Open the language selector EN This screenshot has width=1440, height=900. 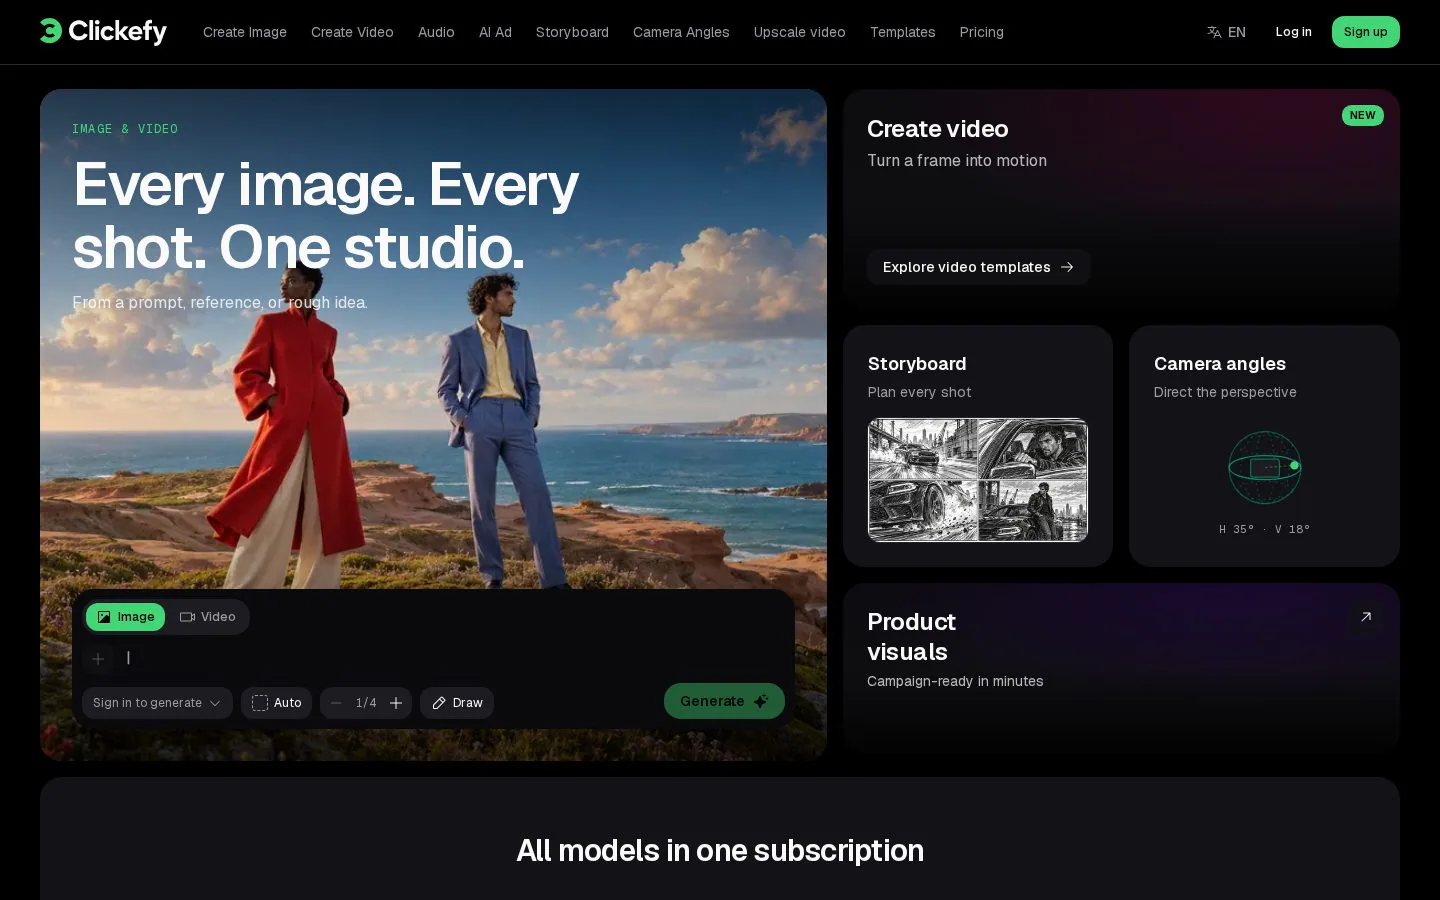tap(1226, 32)
